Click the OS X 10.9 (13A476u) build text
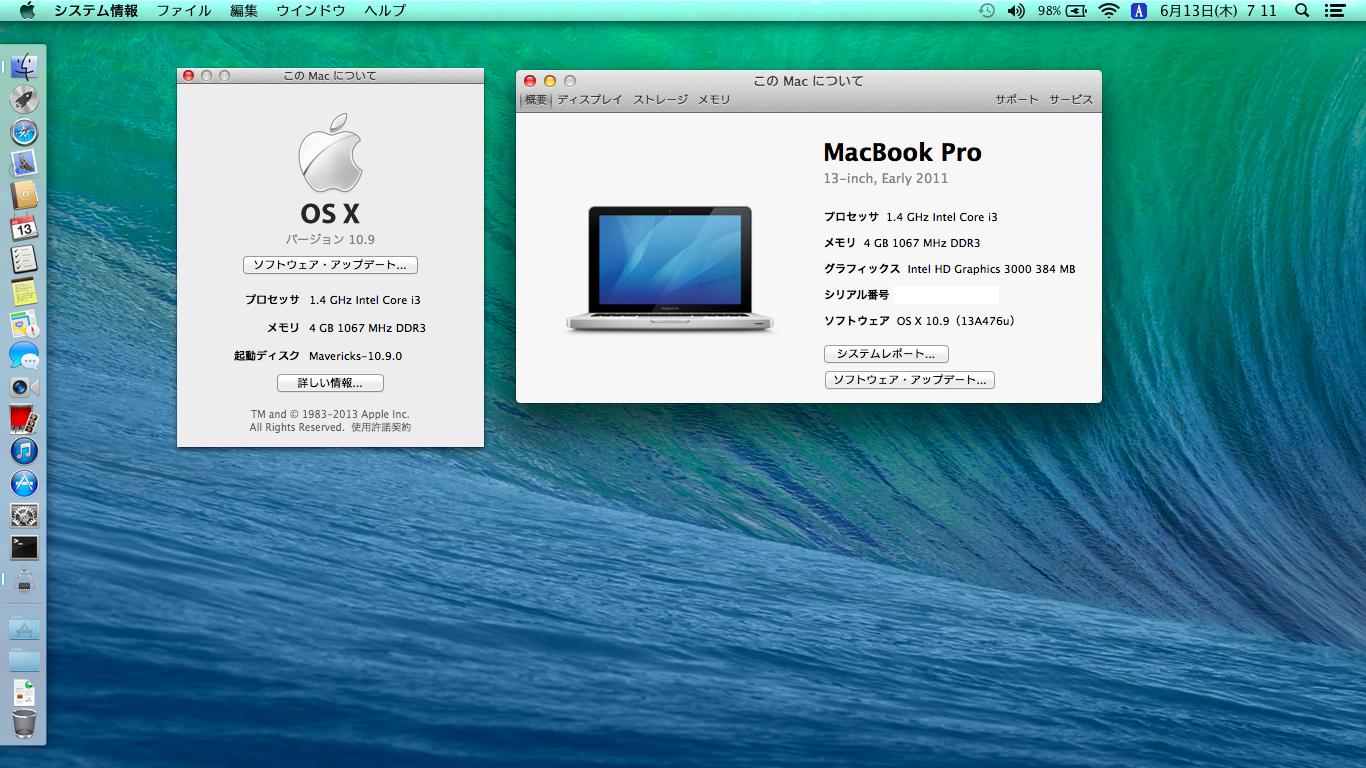The width and height of the screenshot is (1366, 768). [x=956, y=321]
